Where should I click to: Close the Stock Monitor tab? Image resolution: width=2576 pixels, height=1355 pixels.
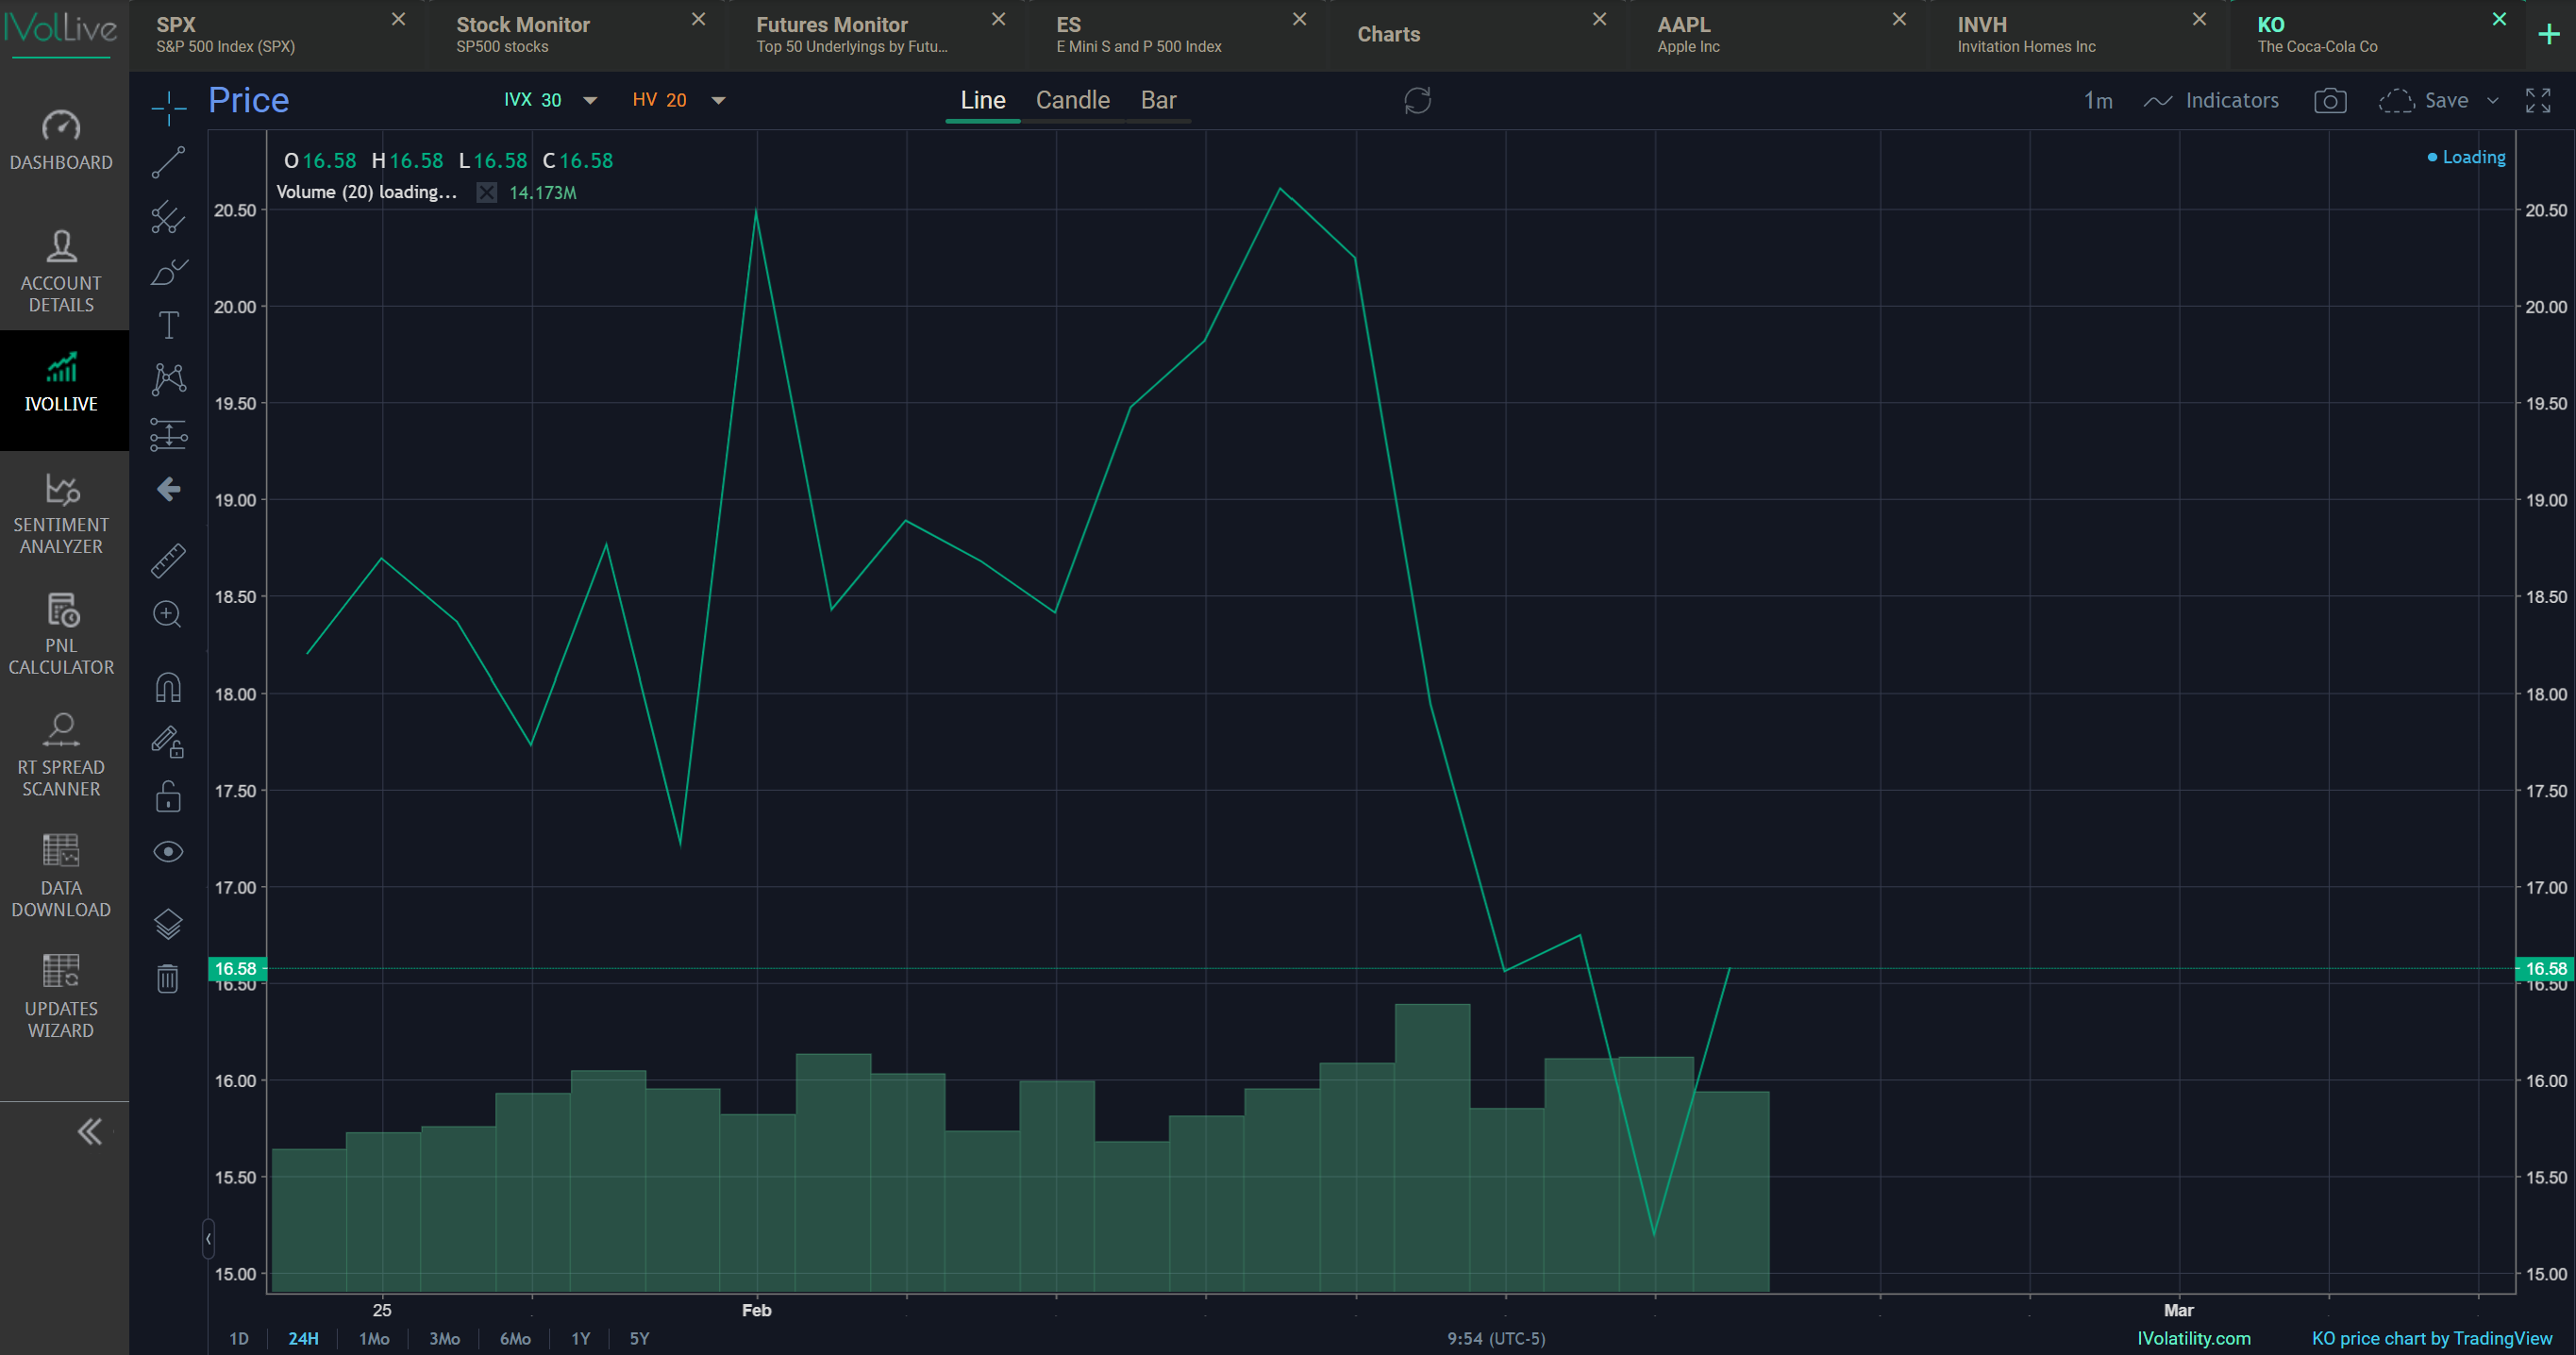click(699, 19)
